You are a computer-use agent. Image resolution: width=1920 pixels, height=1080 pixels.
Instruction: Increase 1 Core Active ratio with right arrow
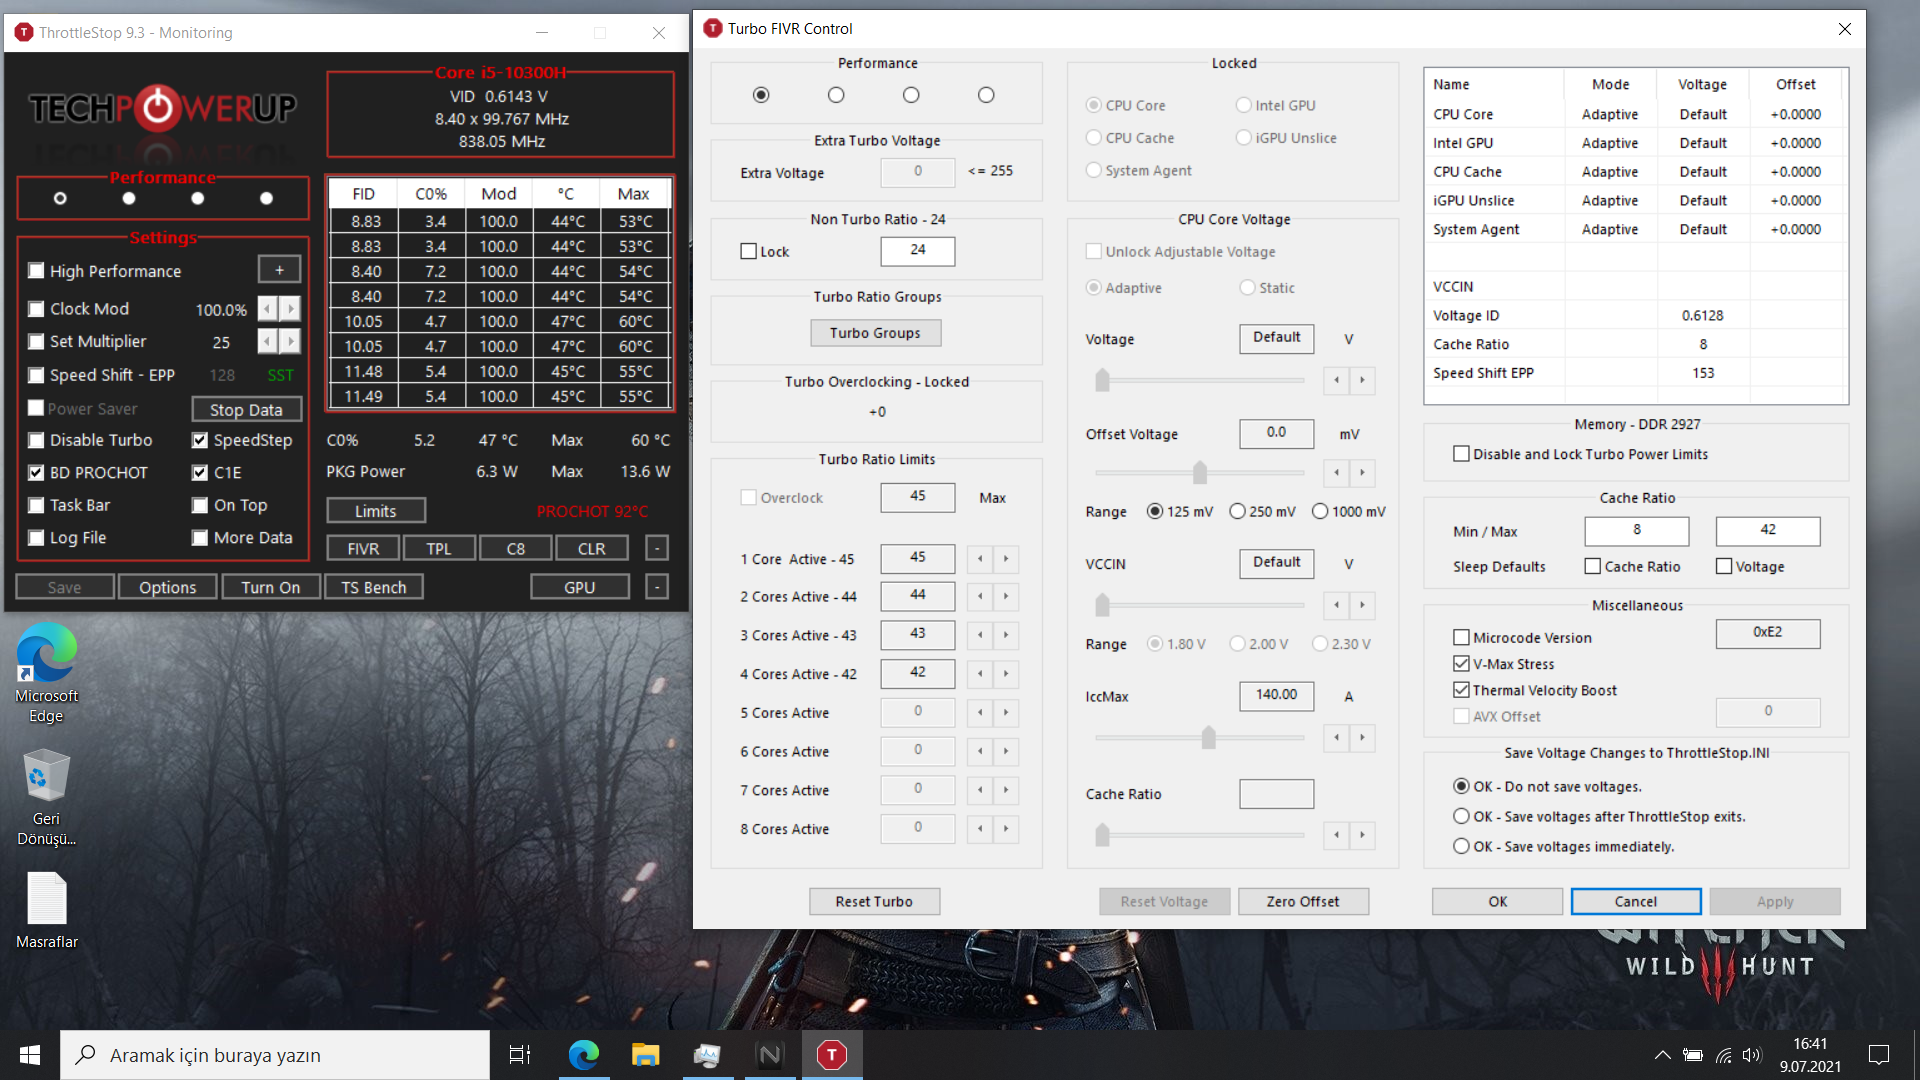(x=1006, y=559)
